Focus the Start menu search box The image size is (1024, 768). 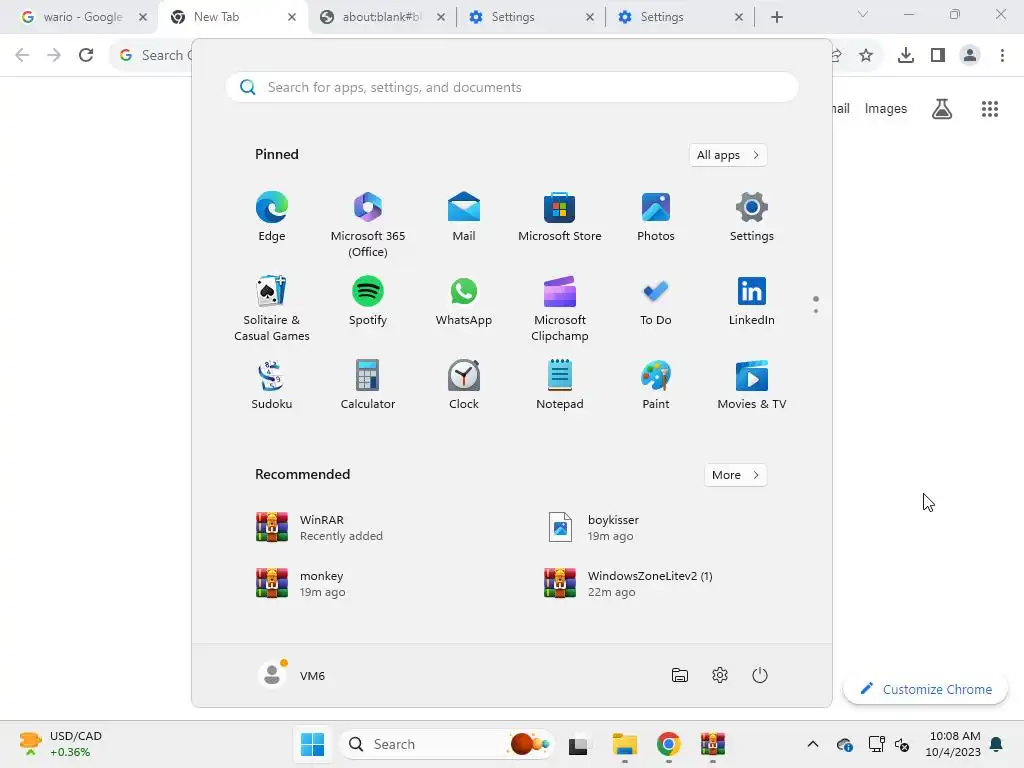pyautogui.click(x=512, y=88)
